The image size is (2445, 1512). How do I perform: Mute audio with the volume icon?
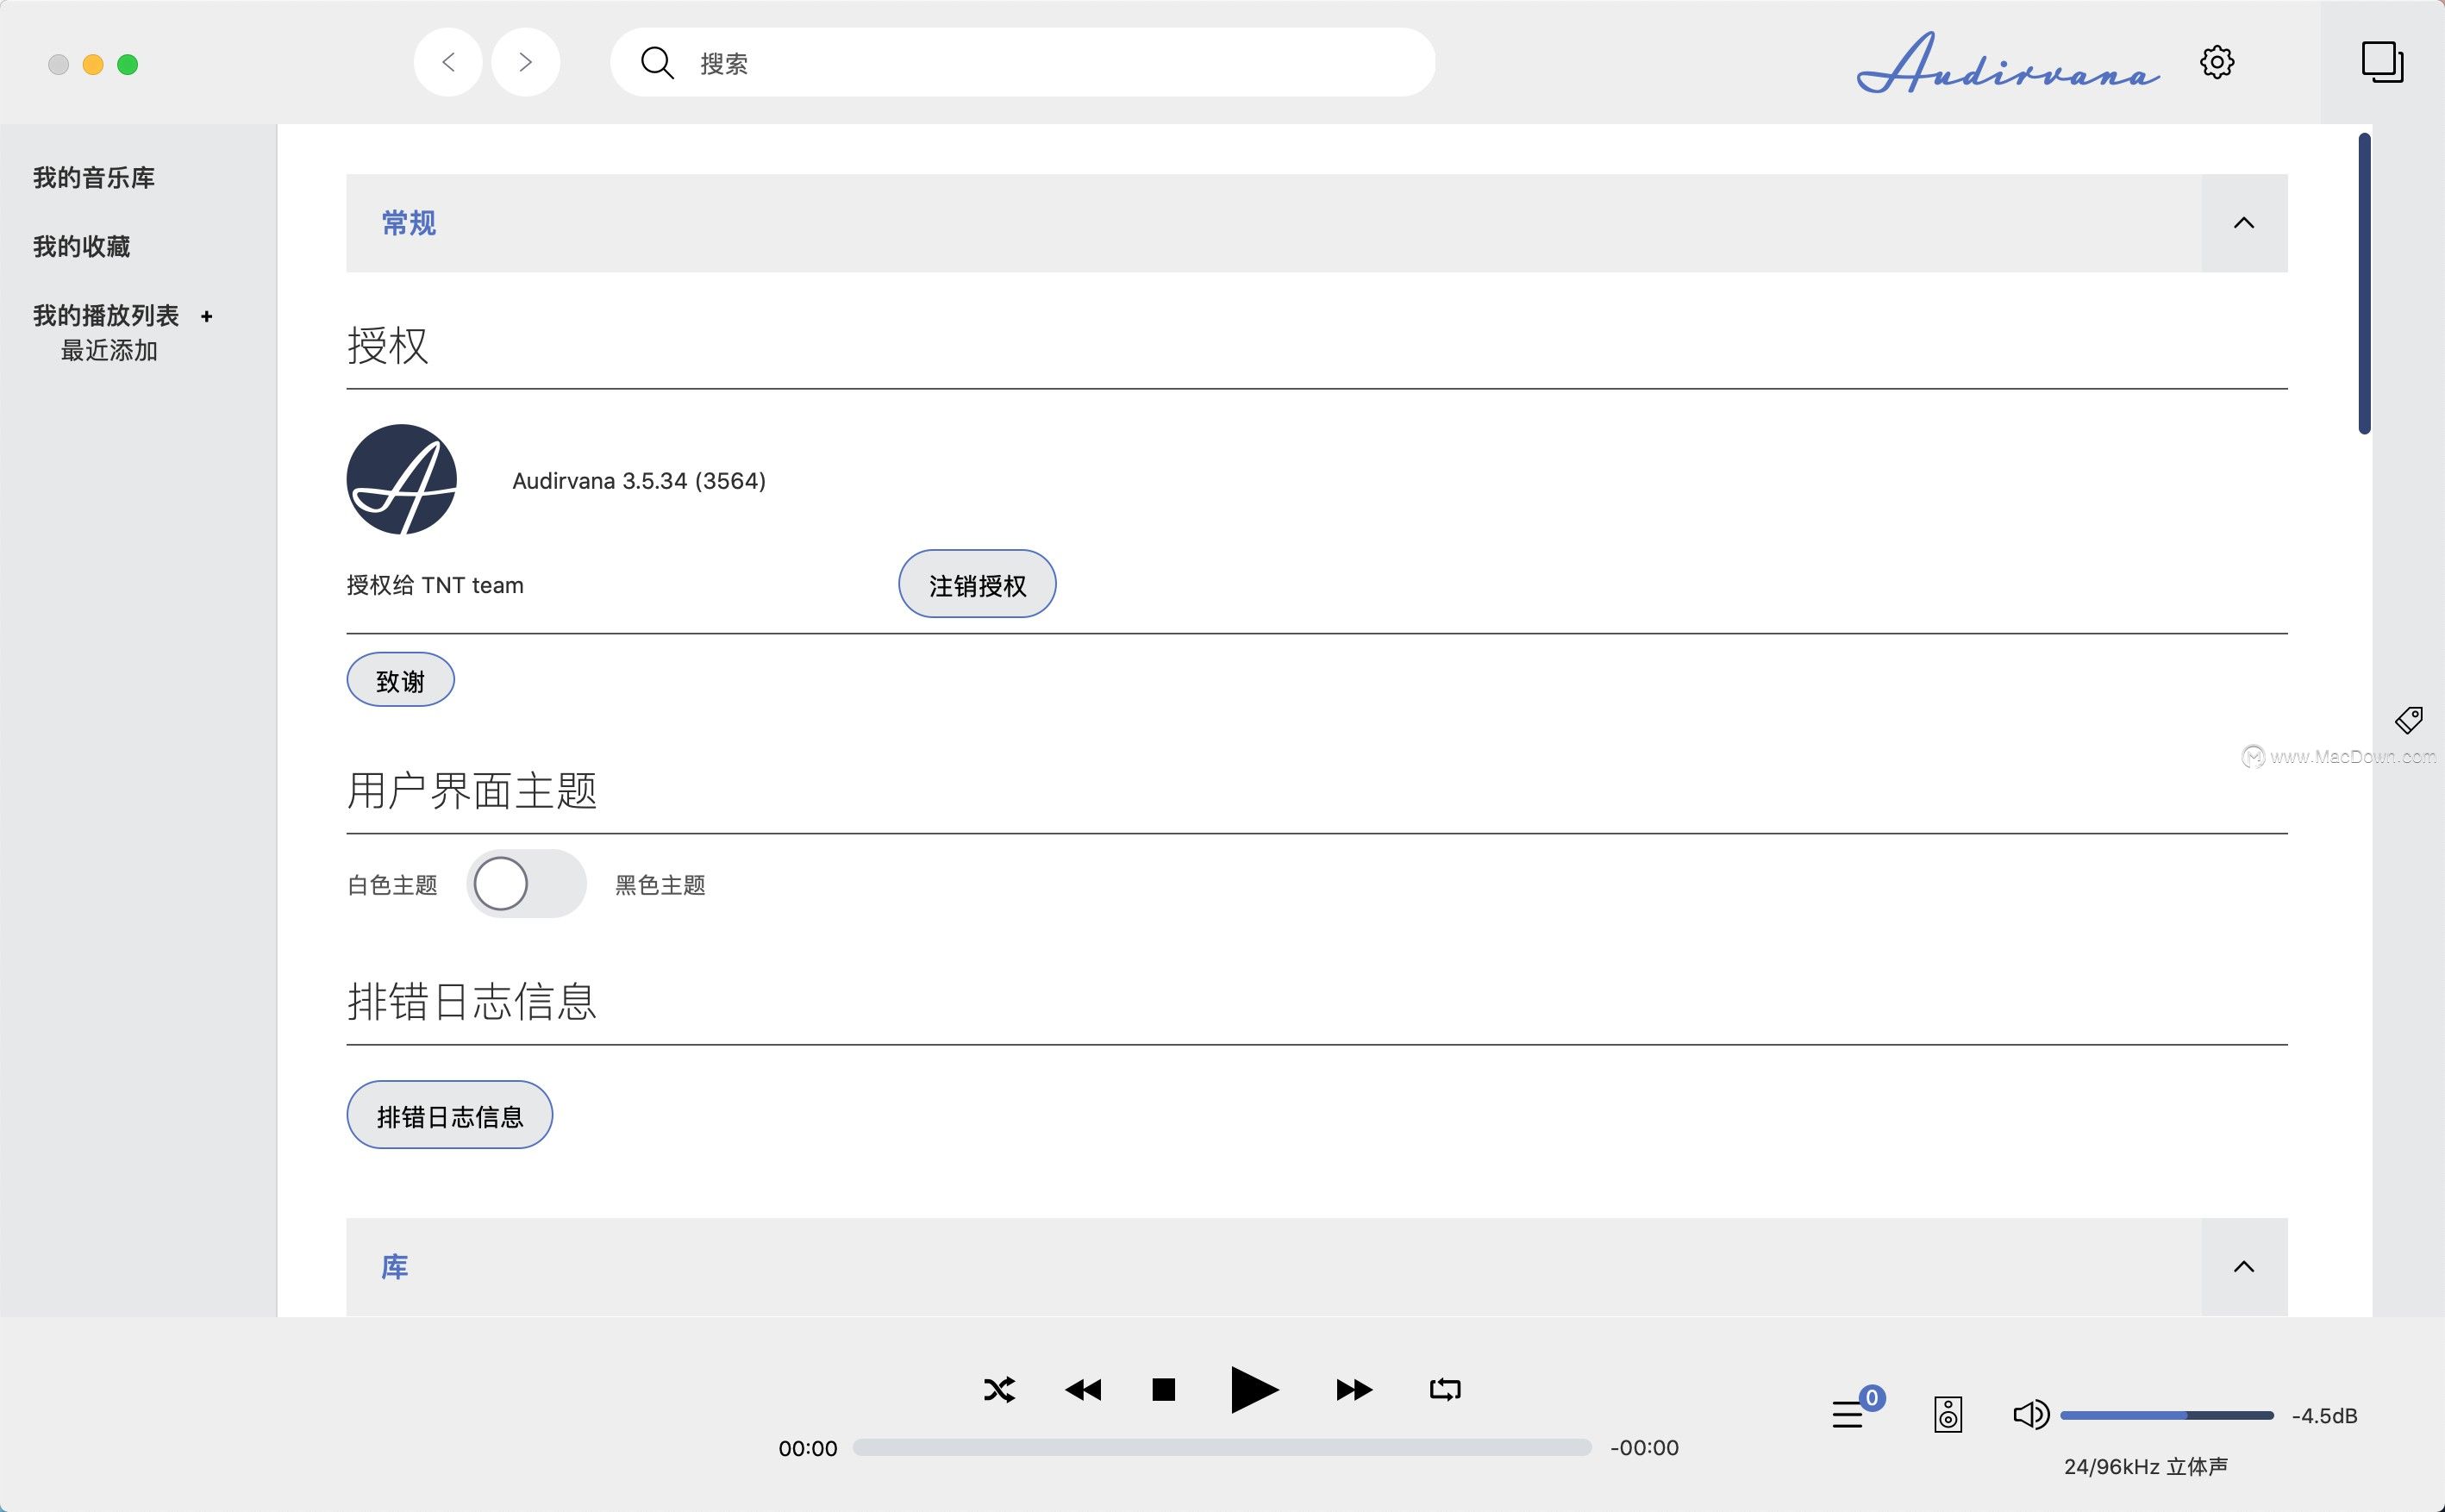pyautogui.click(x=2031, y=1414)
